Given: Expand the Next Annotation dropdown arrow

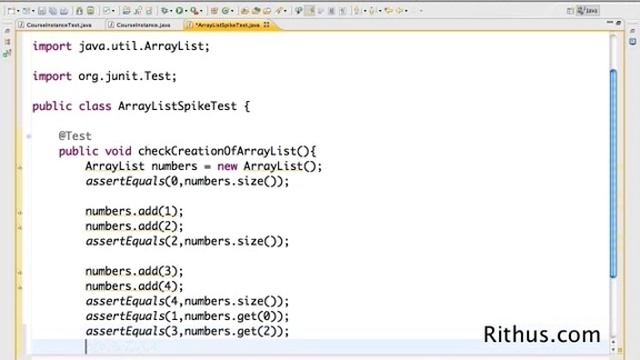Looking at the screenshot, I should click(364, 11).
